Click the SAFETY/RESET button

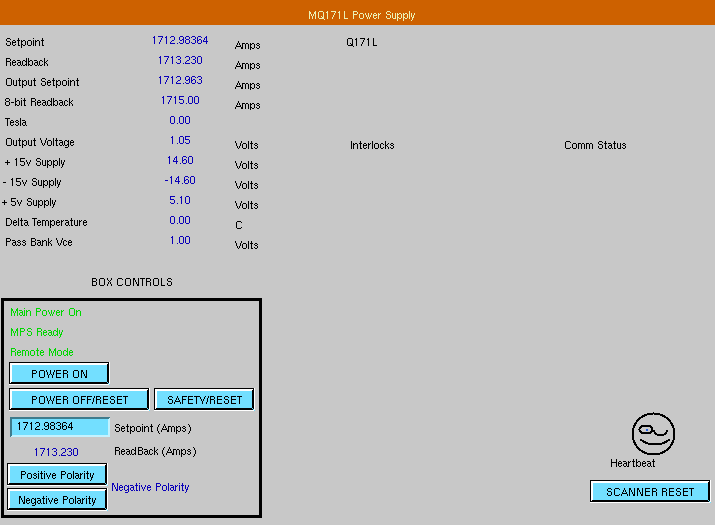[204, 400]
